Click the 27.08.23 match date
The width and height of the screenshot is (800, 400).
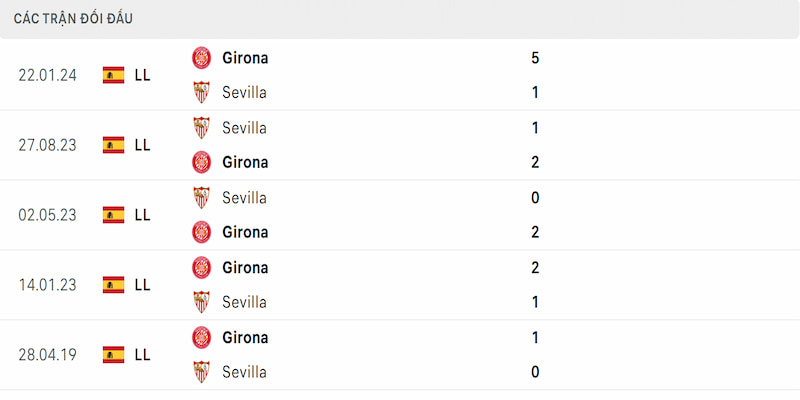[x=47, y=145]
